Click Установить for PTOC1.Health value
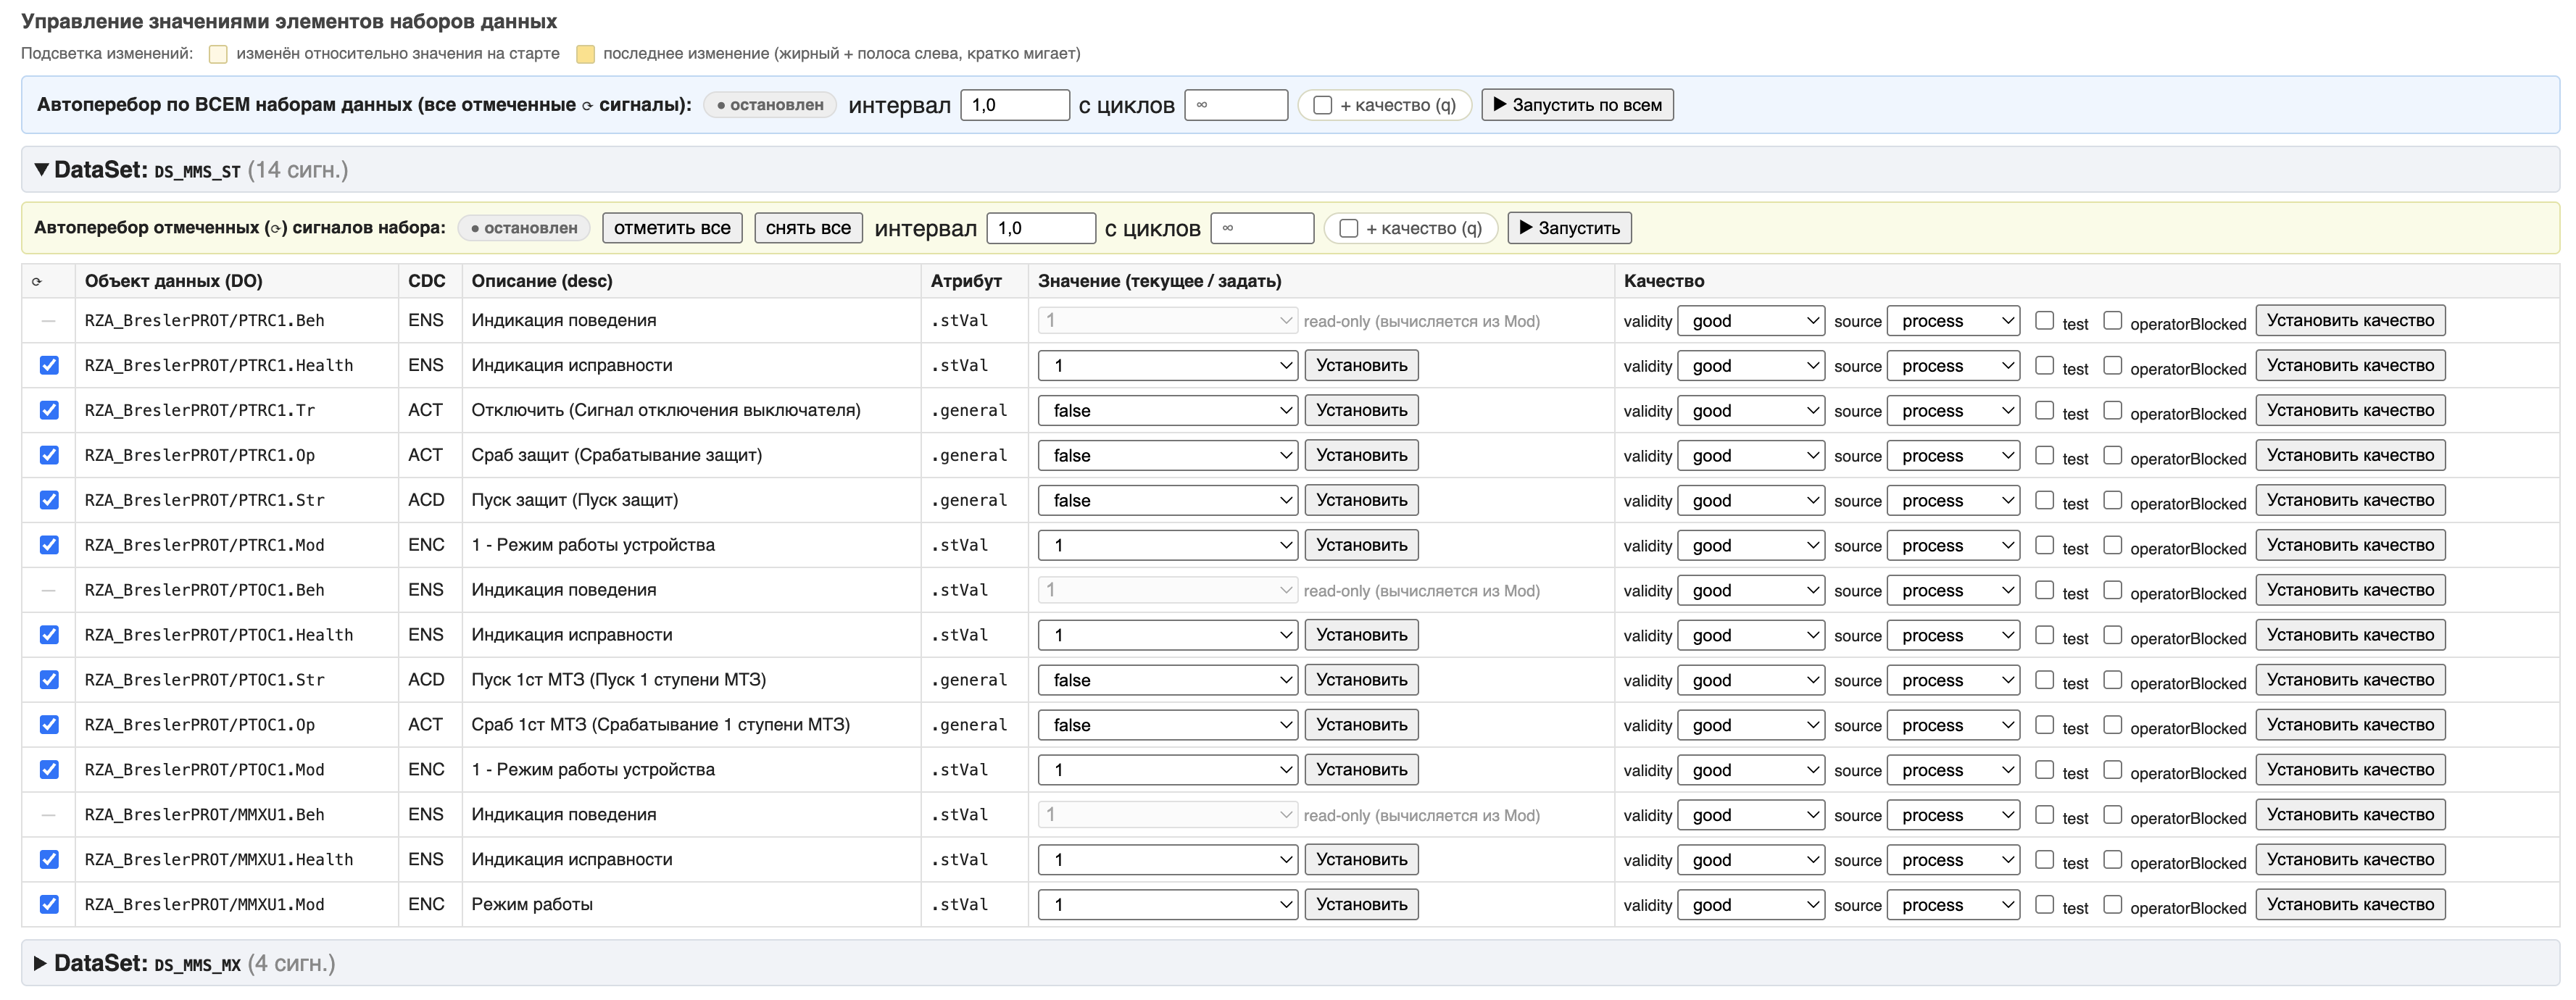The image size is (2576, 1000). (x=1361, y=635)
